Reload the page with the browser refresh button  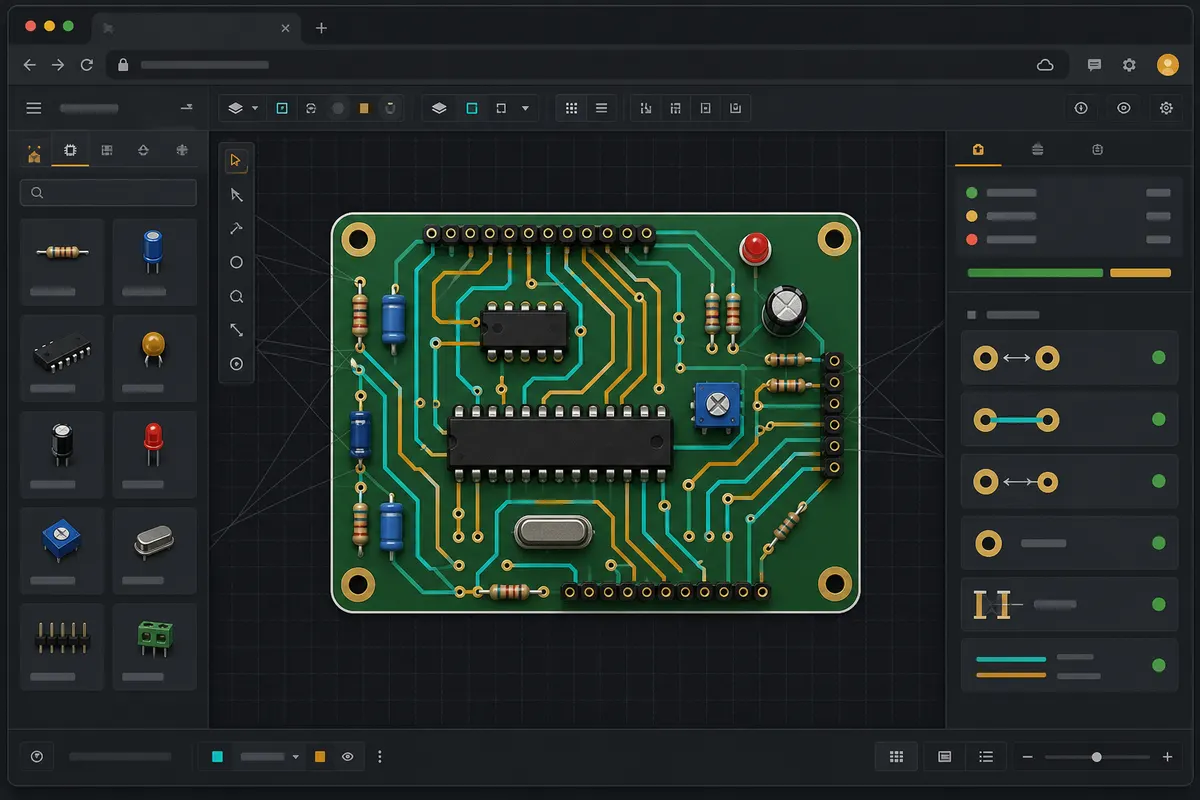pos(87,65)
